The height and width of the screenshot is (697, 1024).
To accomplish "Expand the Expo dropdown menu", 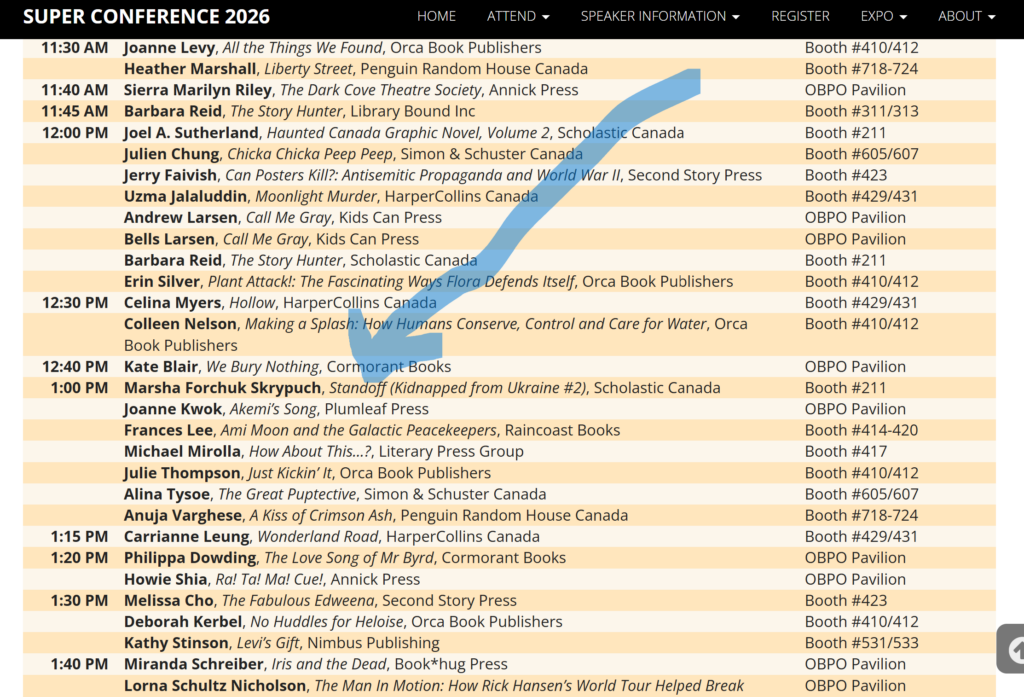I will click(x=883, y=16).
